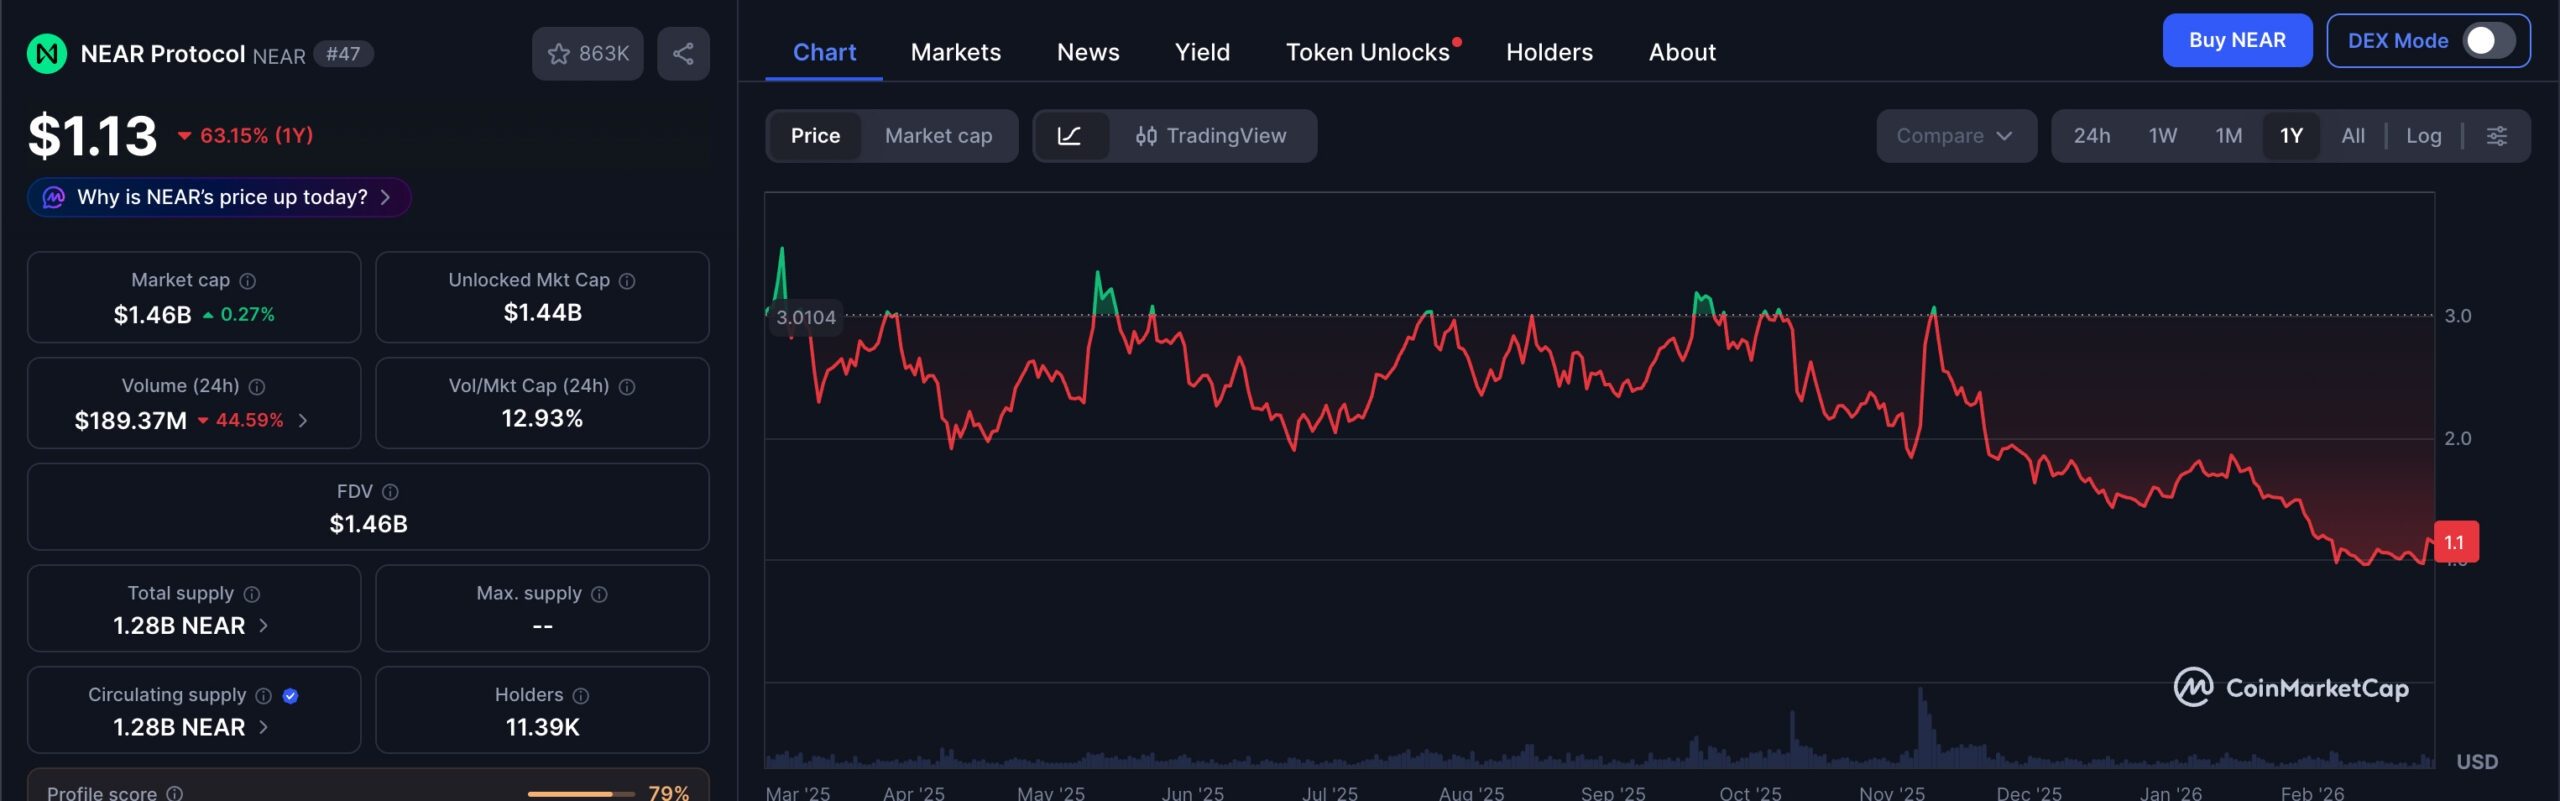
Task: Set chart range to 1M
Action: pos(2229,136)
